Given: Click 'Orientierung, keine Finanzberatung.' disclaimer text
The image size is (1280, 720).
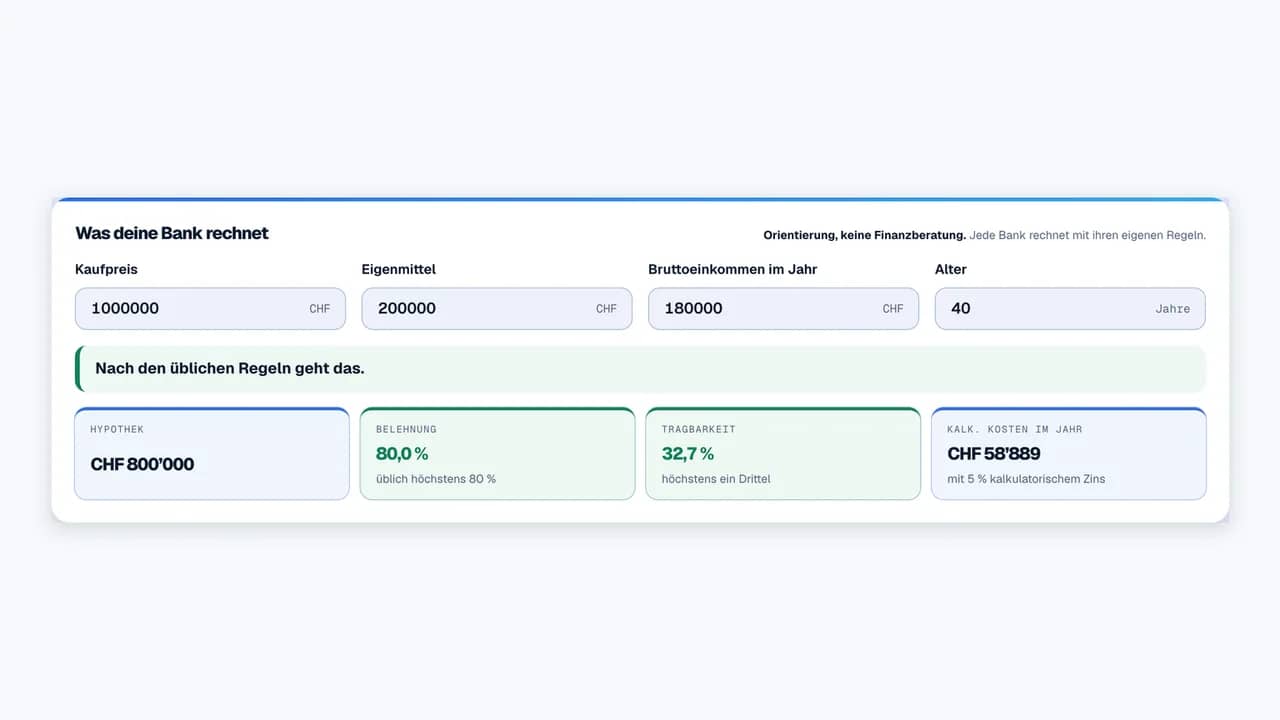Looking at the screenshot, I should coord(864,236).
